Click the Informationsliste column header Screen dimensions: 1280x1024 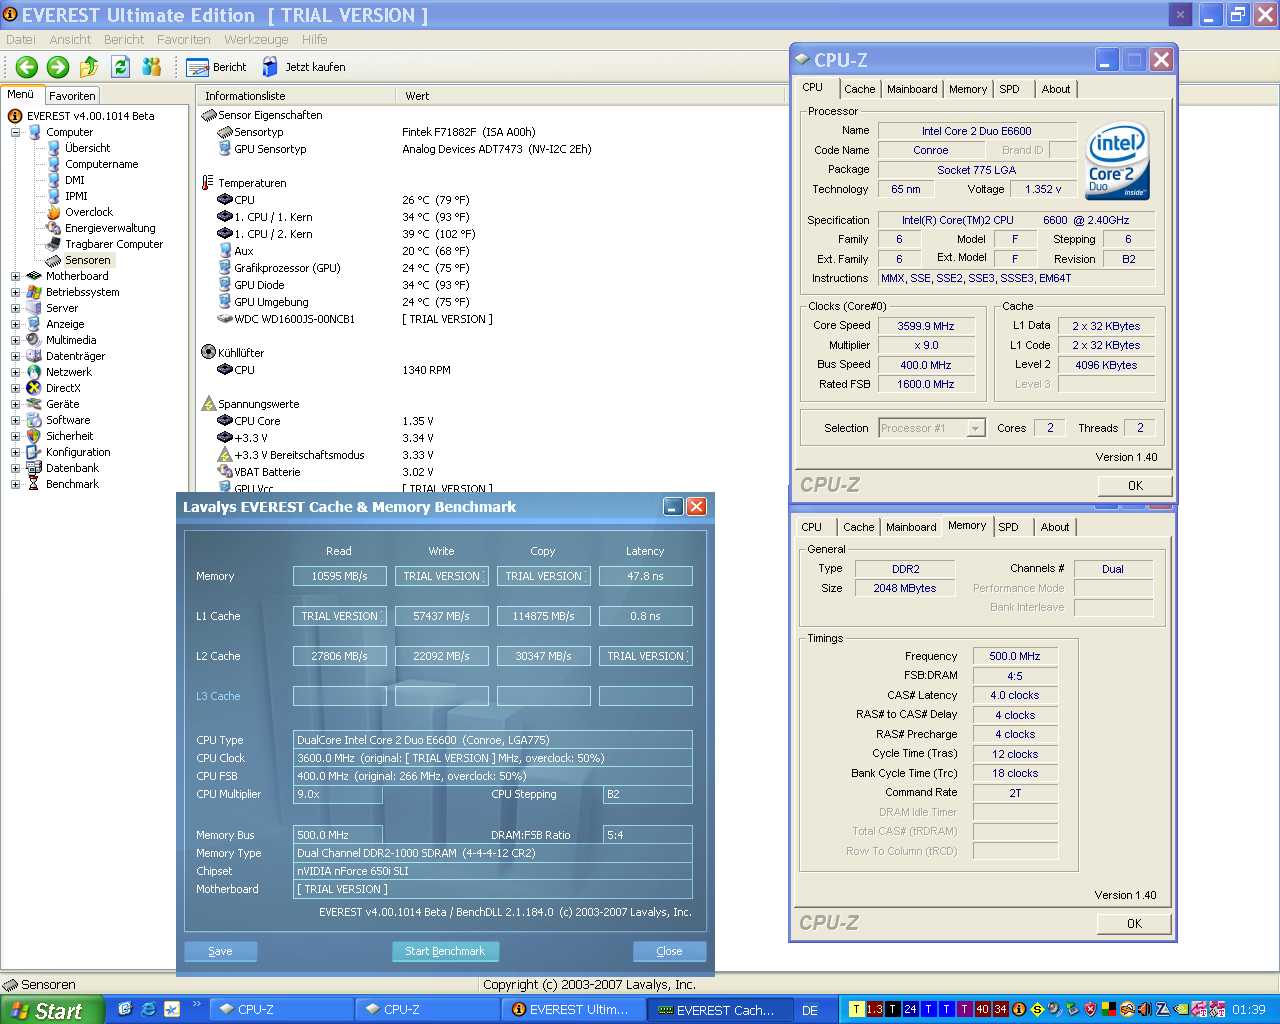296,96
